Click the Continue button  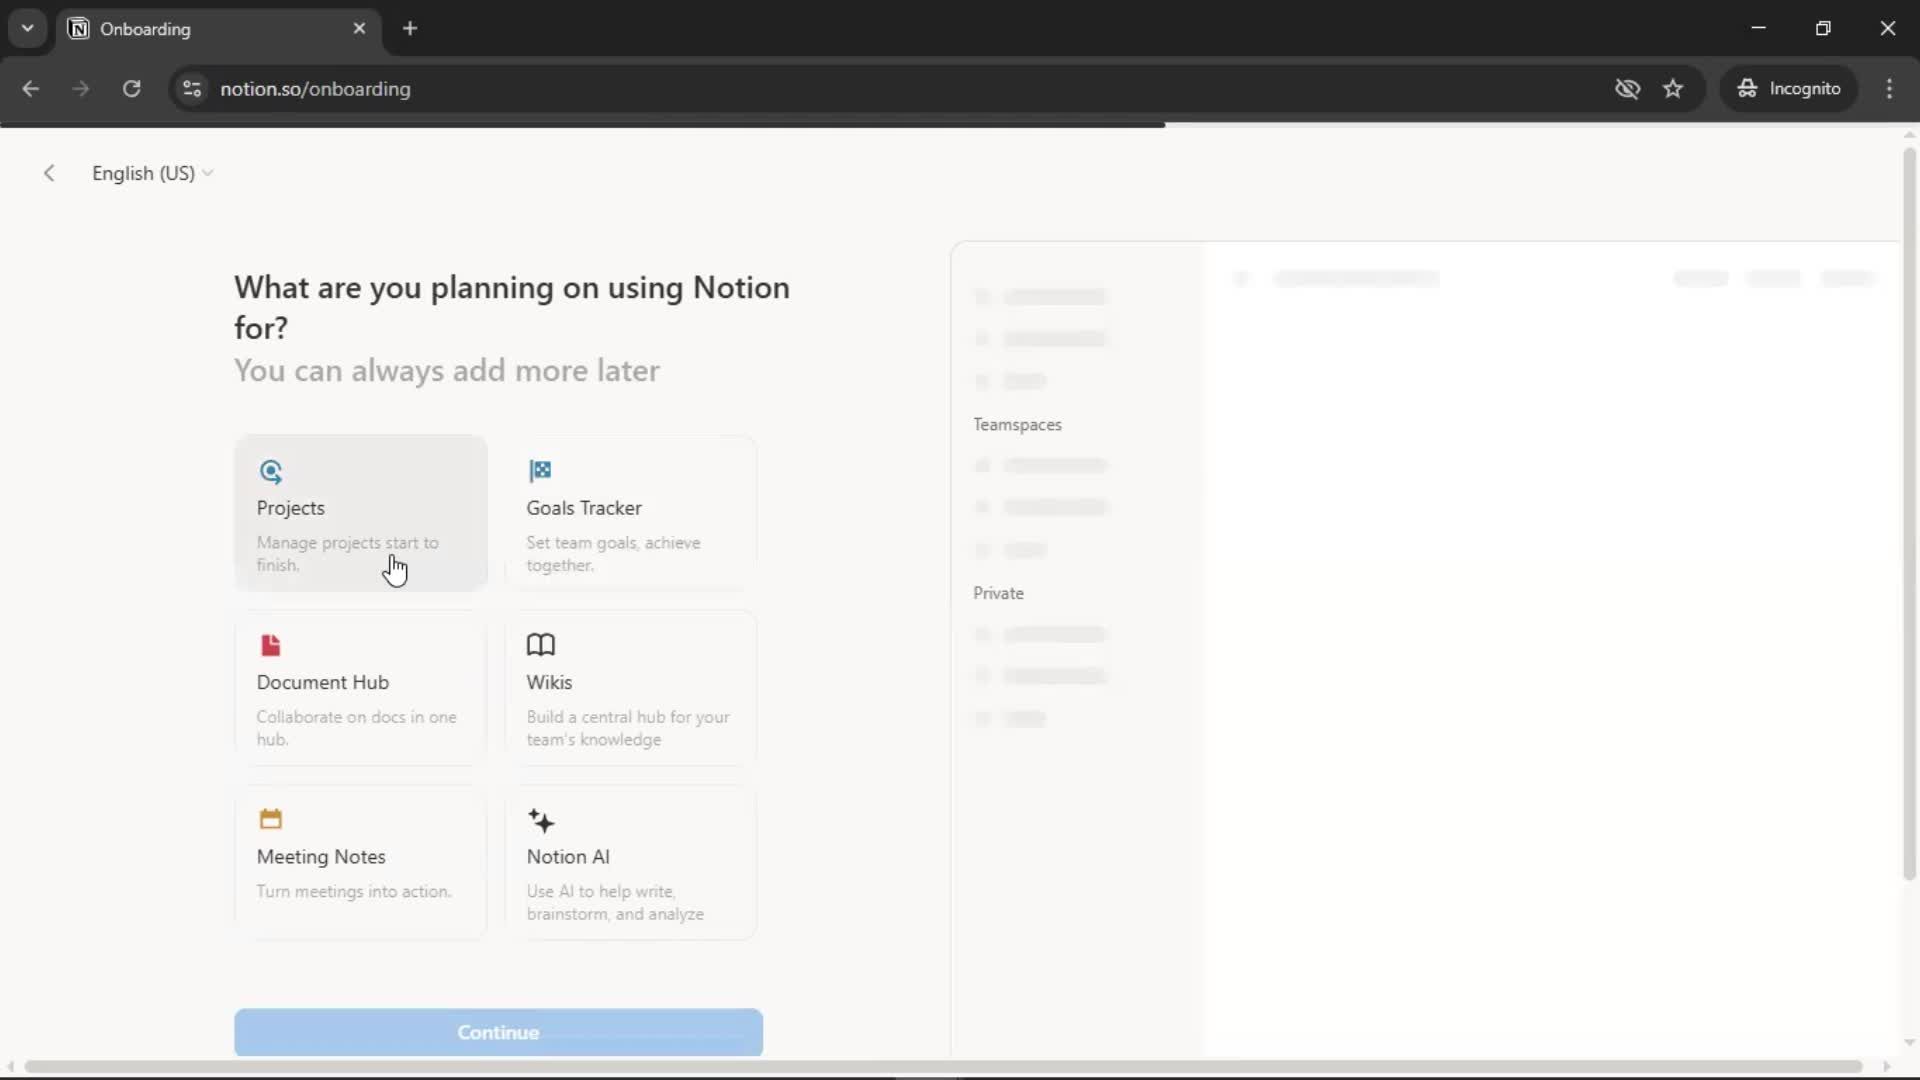pyautogui.click(x=498, y=1032)
